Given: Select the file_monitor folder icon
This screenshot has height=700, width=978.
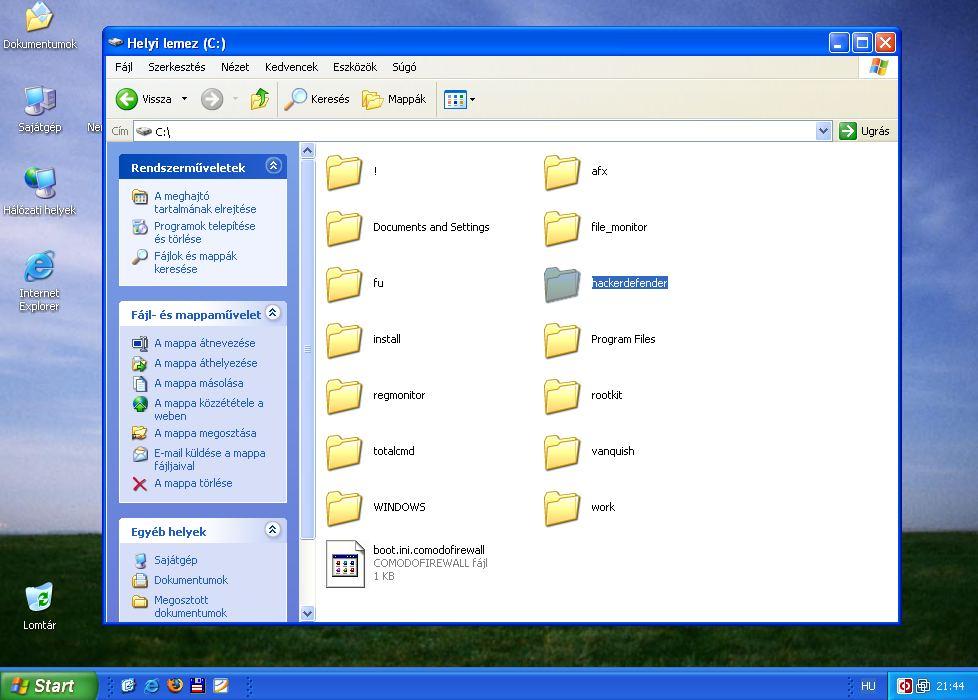Looking at the screenshot, I should pyautogui.click(x=562, y=228).
